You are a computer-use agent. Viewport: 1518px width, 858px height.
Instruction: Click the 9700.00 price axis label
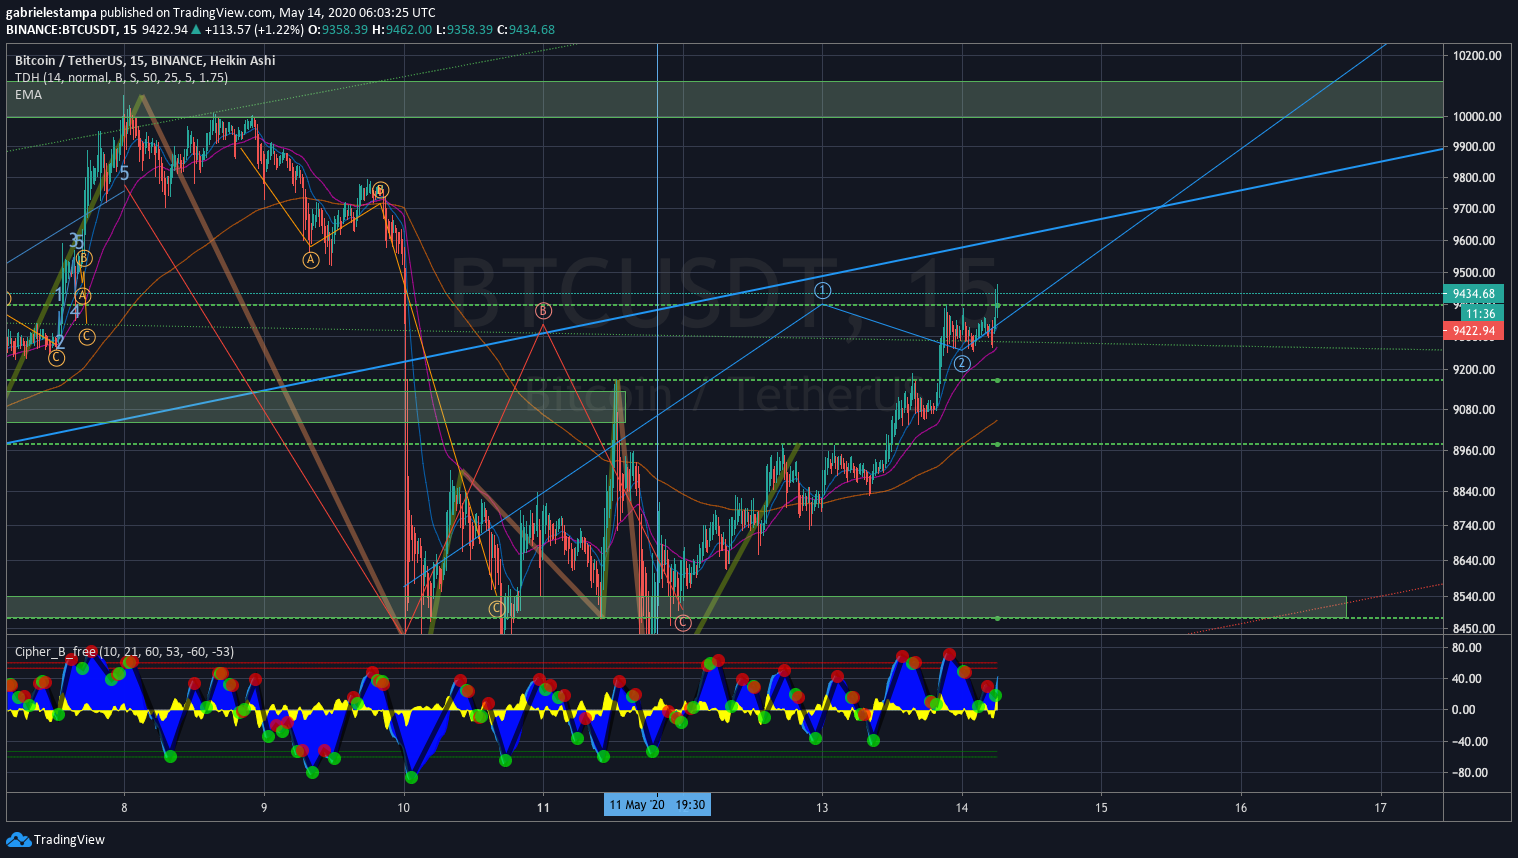pyautogui.click(x=1474, y=209)
